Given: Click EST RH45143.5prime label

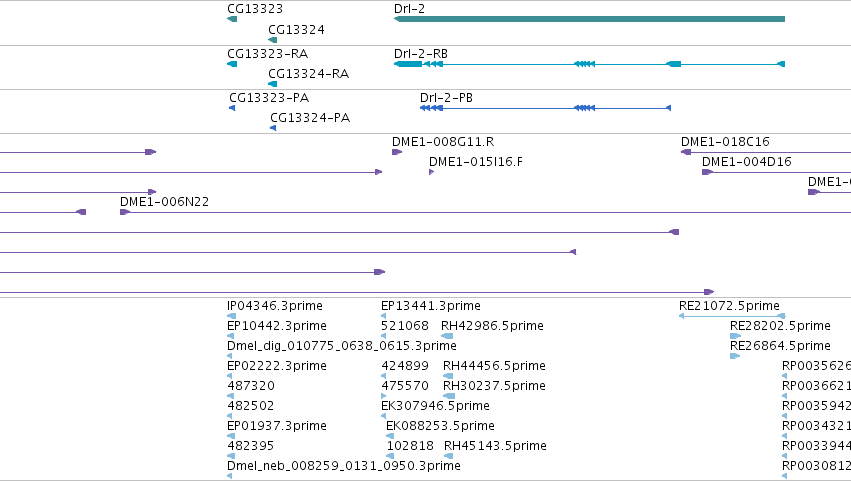Looking at the screenshot, I should coord(495,446).
